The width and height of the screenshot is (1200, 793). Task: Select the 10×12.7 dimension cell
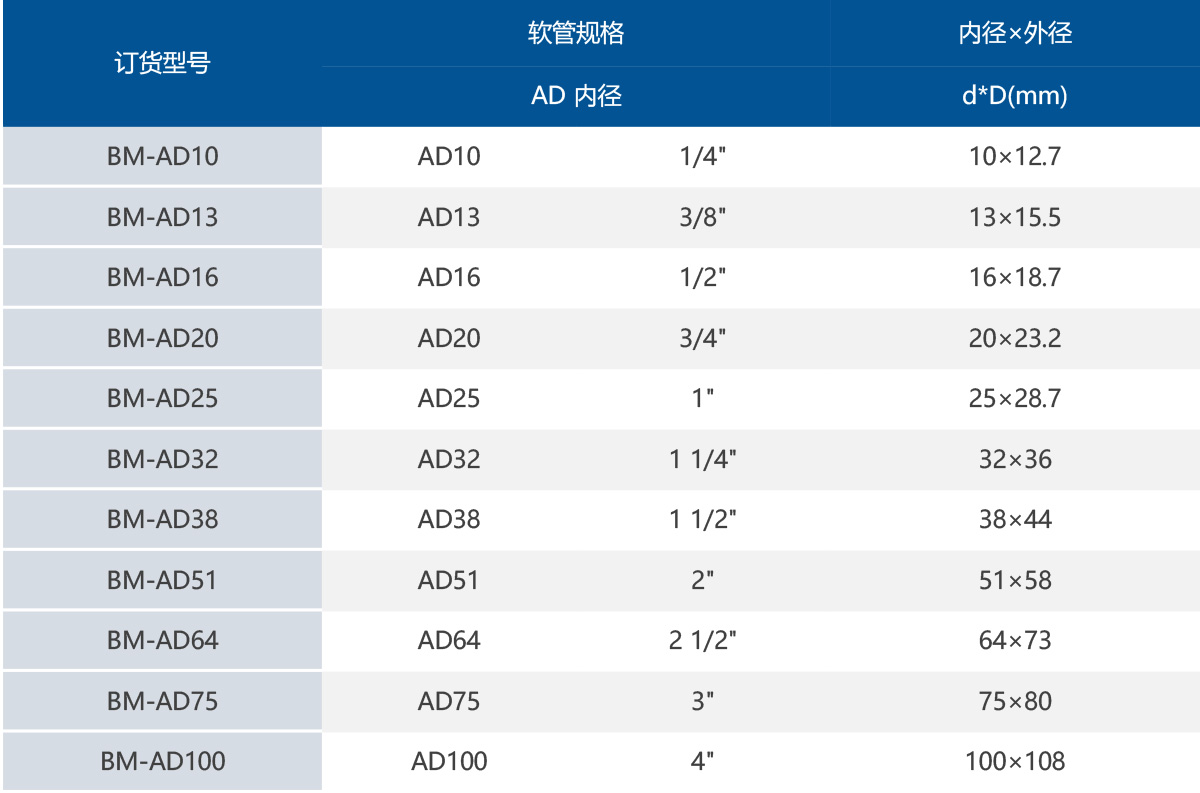pos(1015,156)
